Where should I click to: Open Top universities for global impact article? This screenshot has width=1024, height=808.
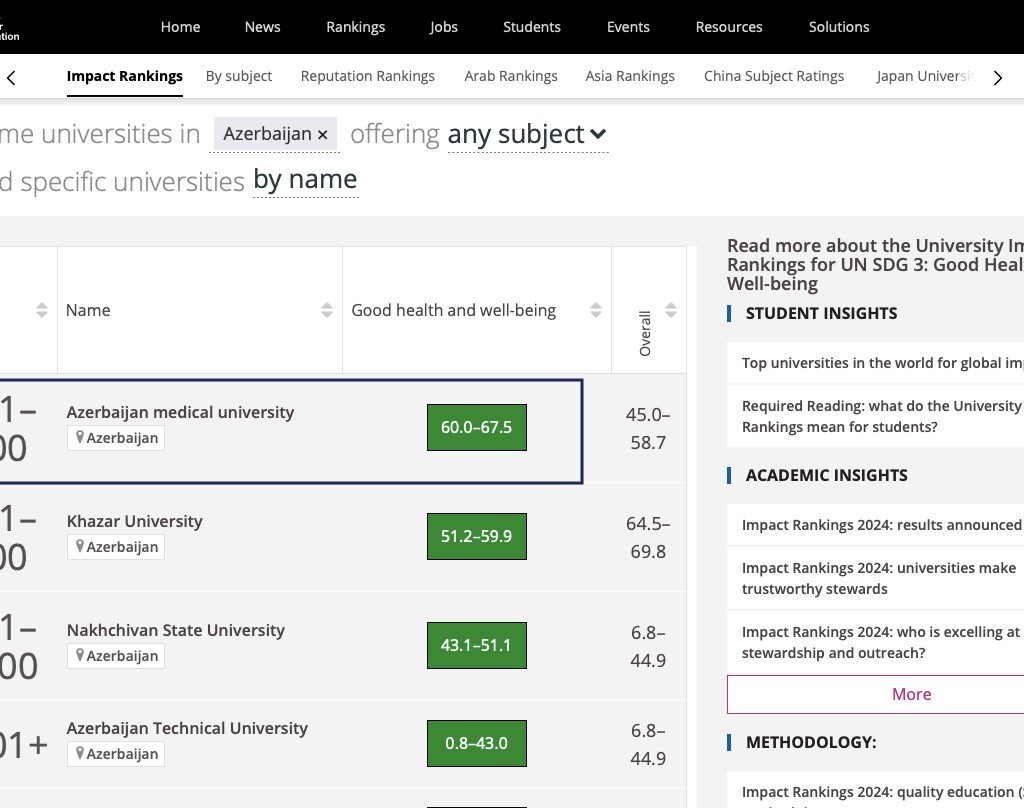(882, 363)
